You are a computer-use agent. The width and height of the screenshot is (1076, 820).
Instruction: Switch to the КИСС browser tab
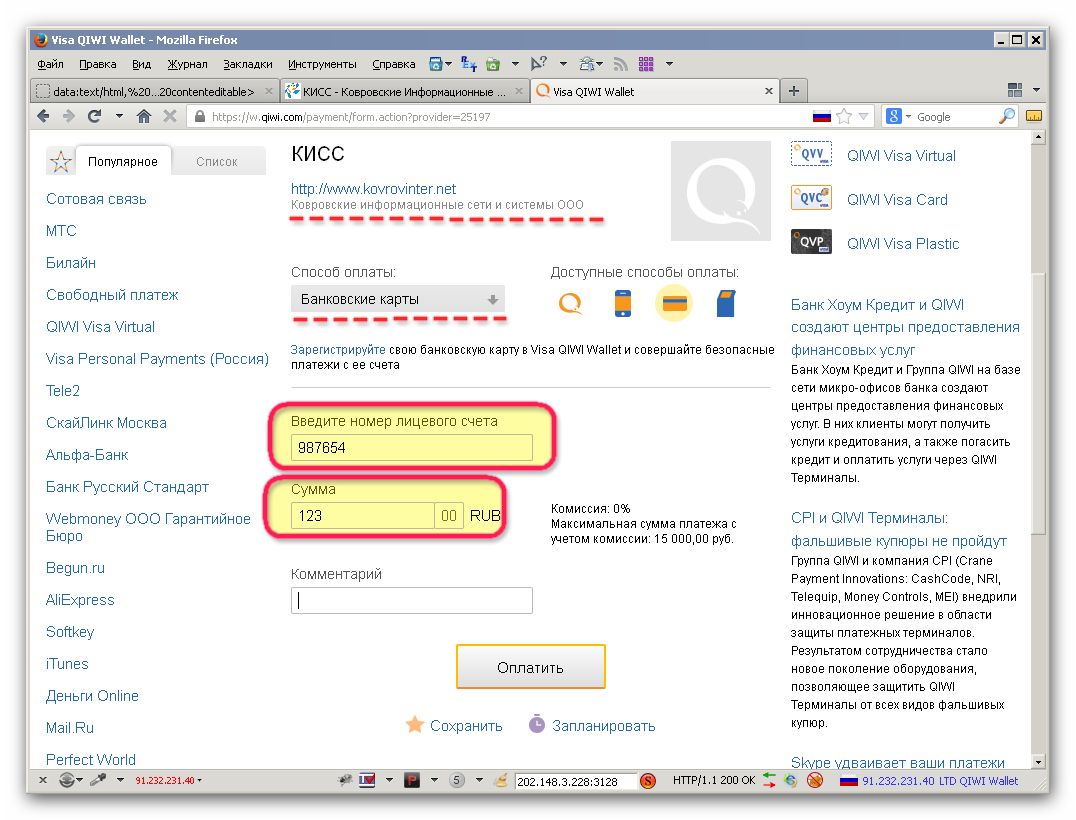tap(404, 91)
